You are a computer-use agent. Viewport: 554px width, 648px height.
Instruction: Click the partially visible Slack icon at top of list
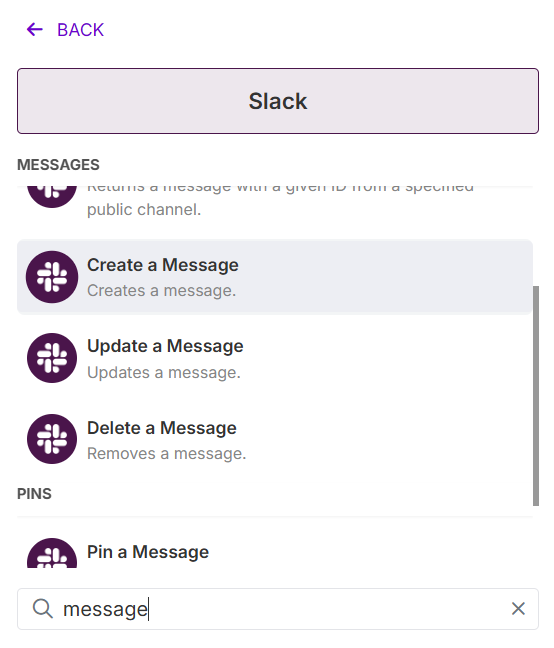(x=52, y=197)
